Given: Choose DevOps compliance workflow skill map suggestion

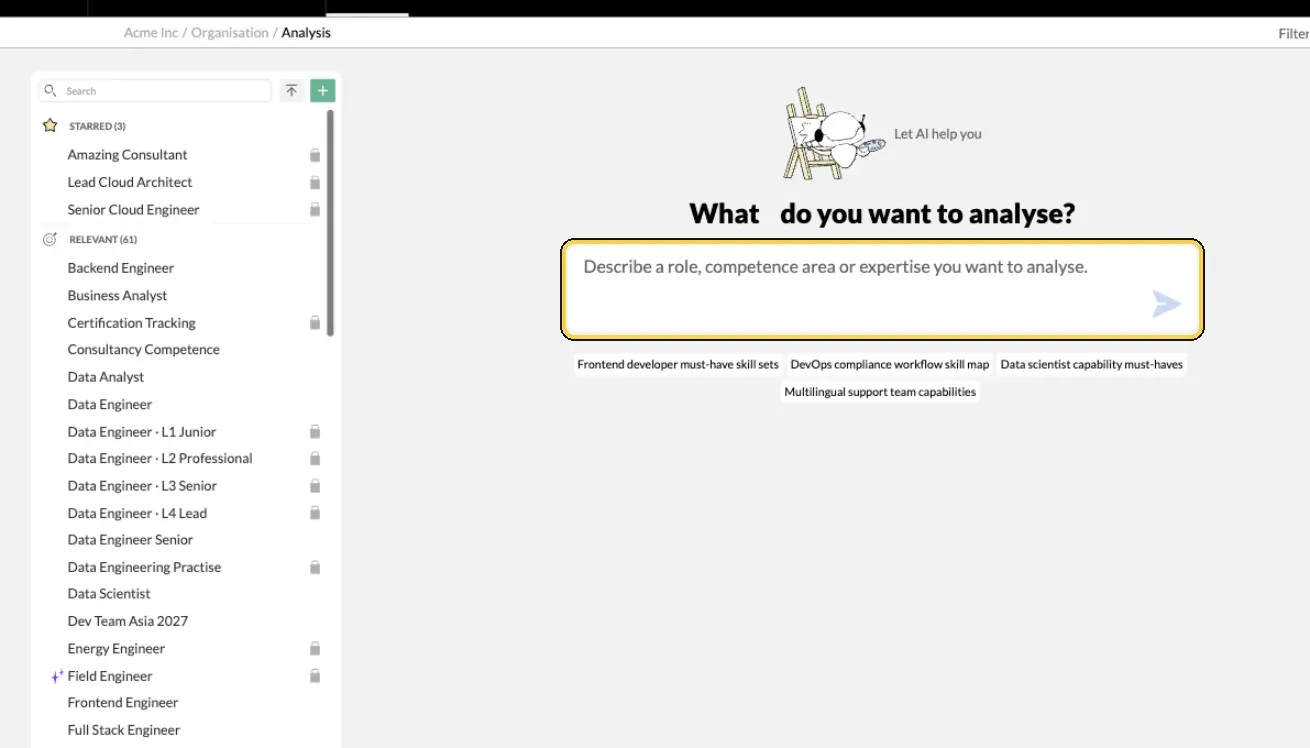Looking at the screenshot, I should 890,365.
